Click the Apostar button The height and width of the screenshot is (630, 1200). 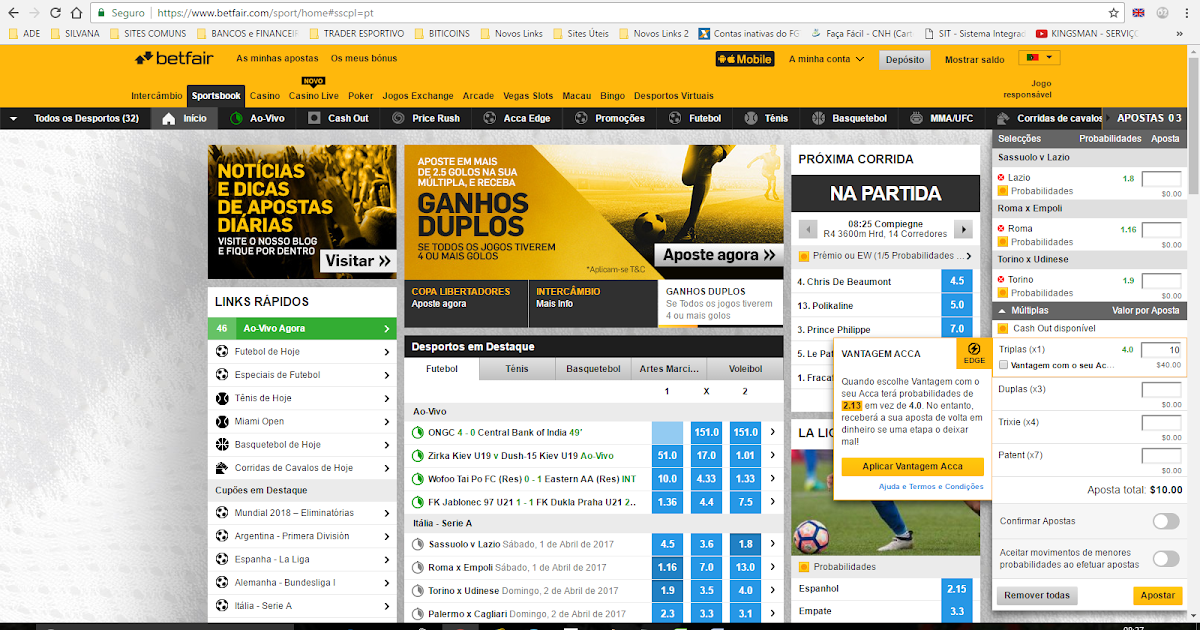click(1158, 595)
